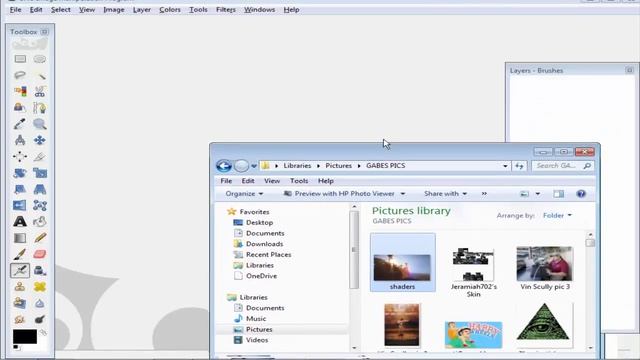Select the Bucket Fill tool
This screenshot has height=360, width=640.
(40, 222)
